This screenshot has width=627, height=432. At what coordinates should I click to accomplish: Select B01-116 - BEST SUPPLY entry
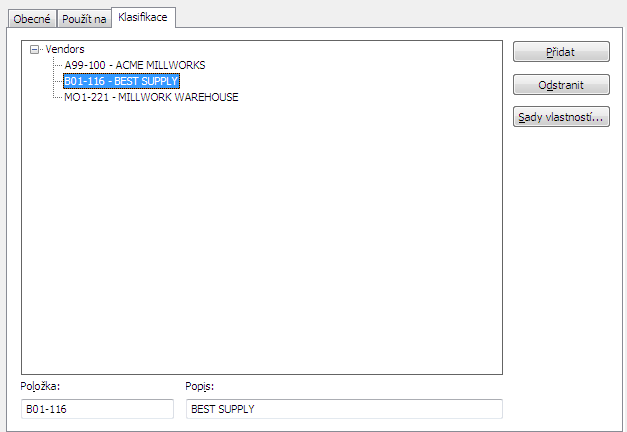point(121,81)
